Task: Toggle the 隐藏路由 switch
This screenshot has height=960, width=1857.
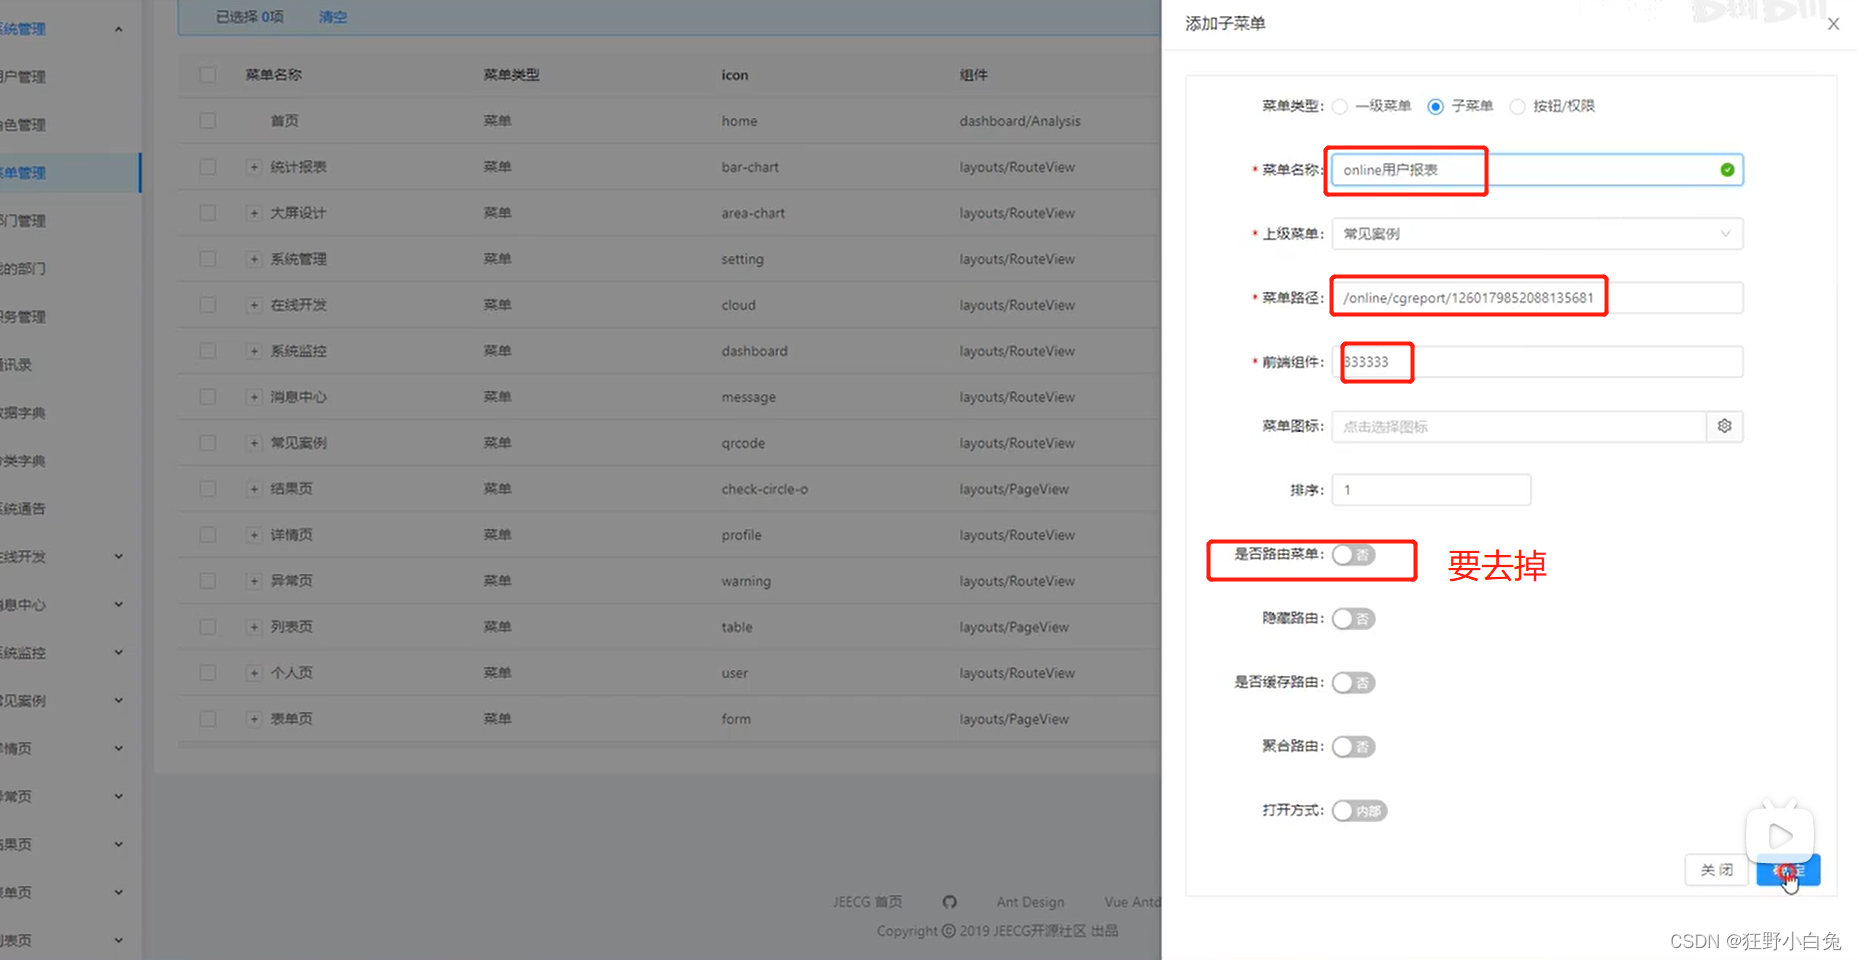Action: pyautogui.click(x=1353, y=619)
